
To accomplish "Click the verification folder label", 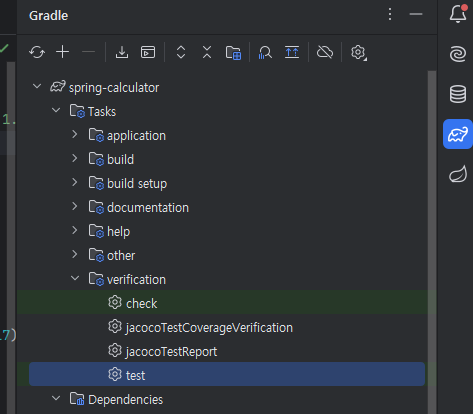I will point(136,280).
